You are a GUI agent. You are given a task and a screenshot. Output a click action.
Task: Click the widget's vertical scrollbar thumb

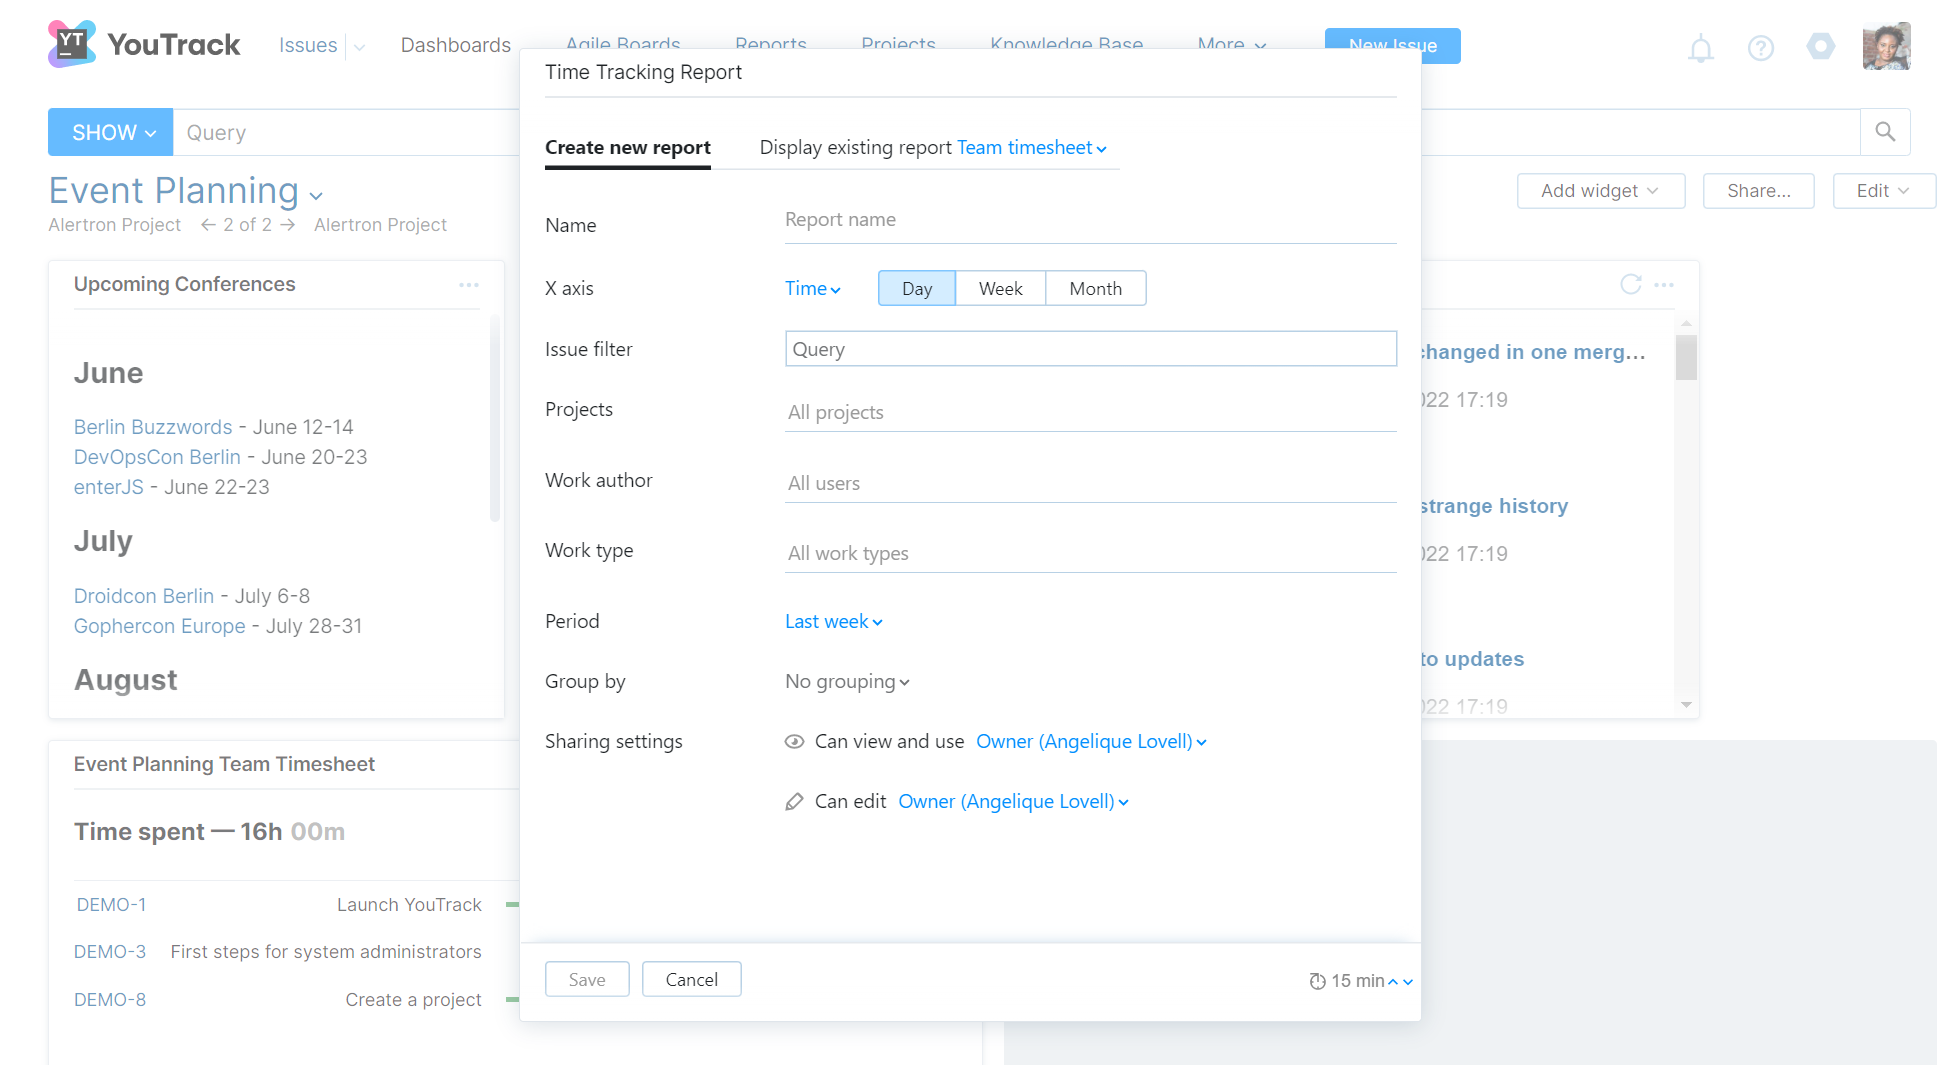[1686, 357]
